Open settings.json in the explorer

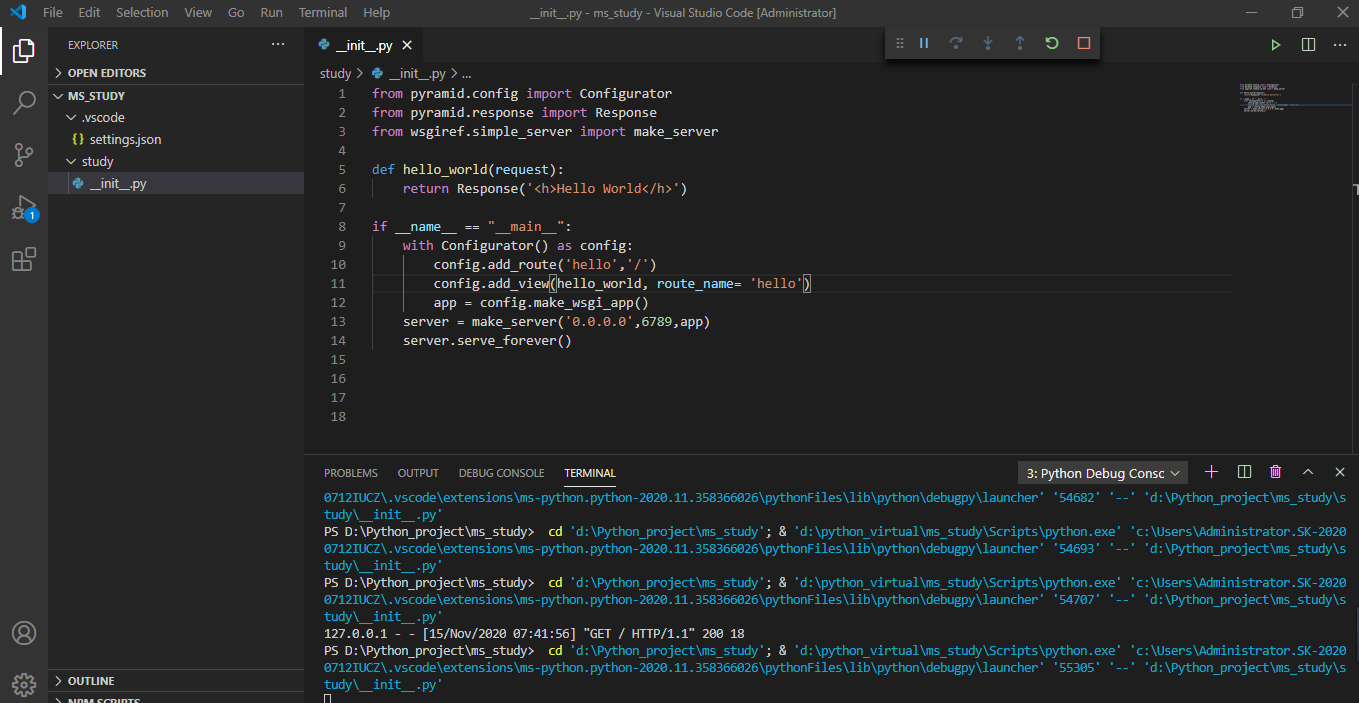[176, 139]
